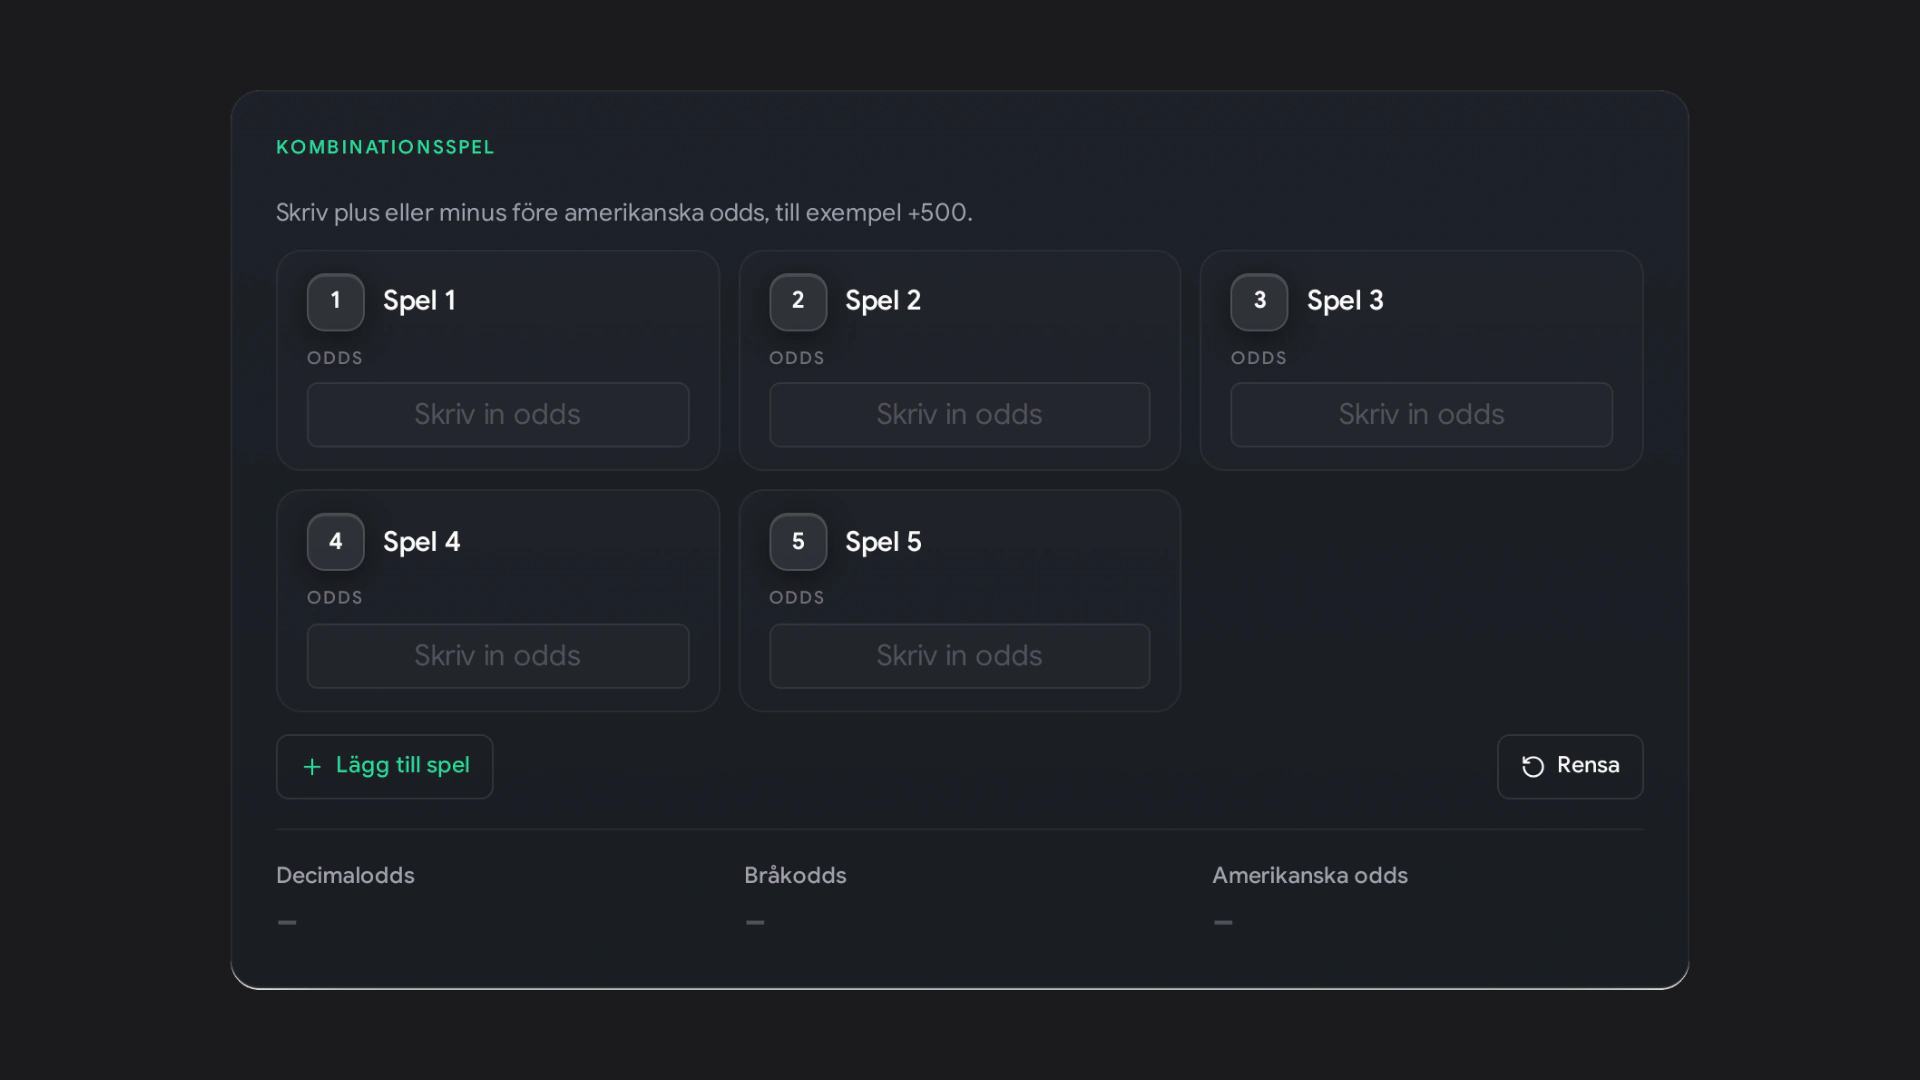Focus the Spel 2 odds input field
Image resolution: width=1920 pixels, height=1080 pixels.
pos(960,415)
